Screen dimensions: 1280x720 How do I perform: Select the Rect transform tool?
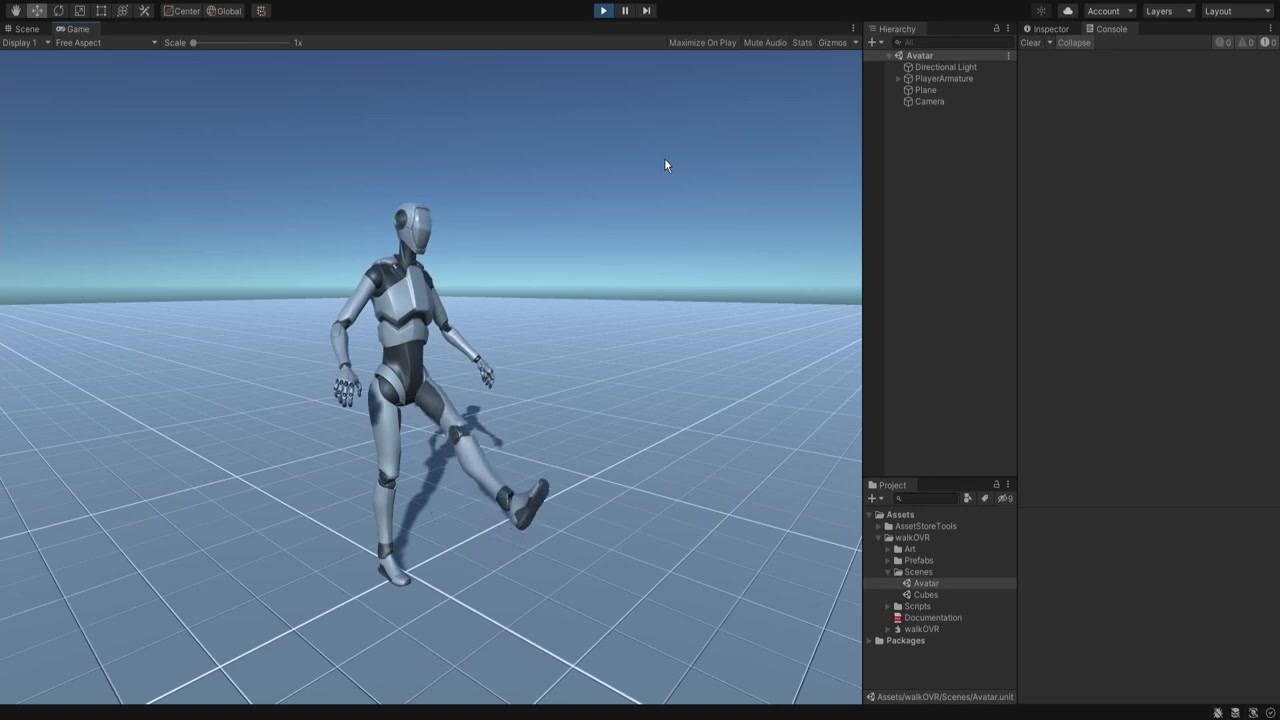click(x=101, y=11)
